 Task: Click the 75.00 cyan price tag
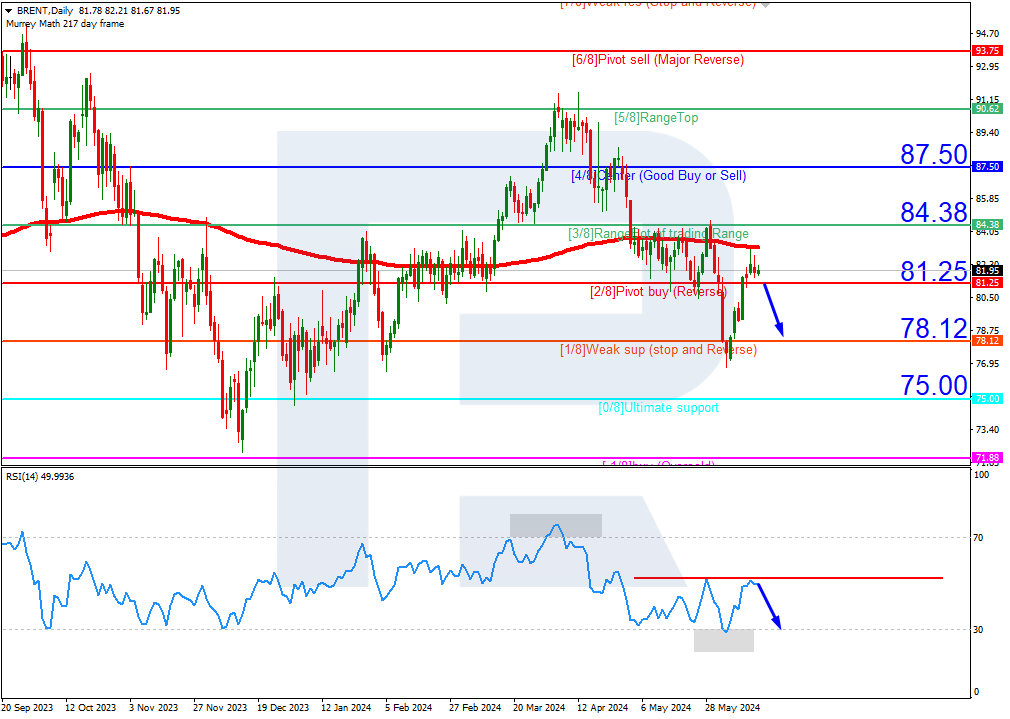coord(987,399)
